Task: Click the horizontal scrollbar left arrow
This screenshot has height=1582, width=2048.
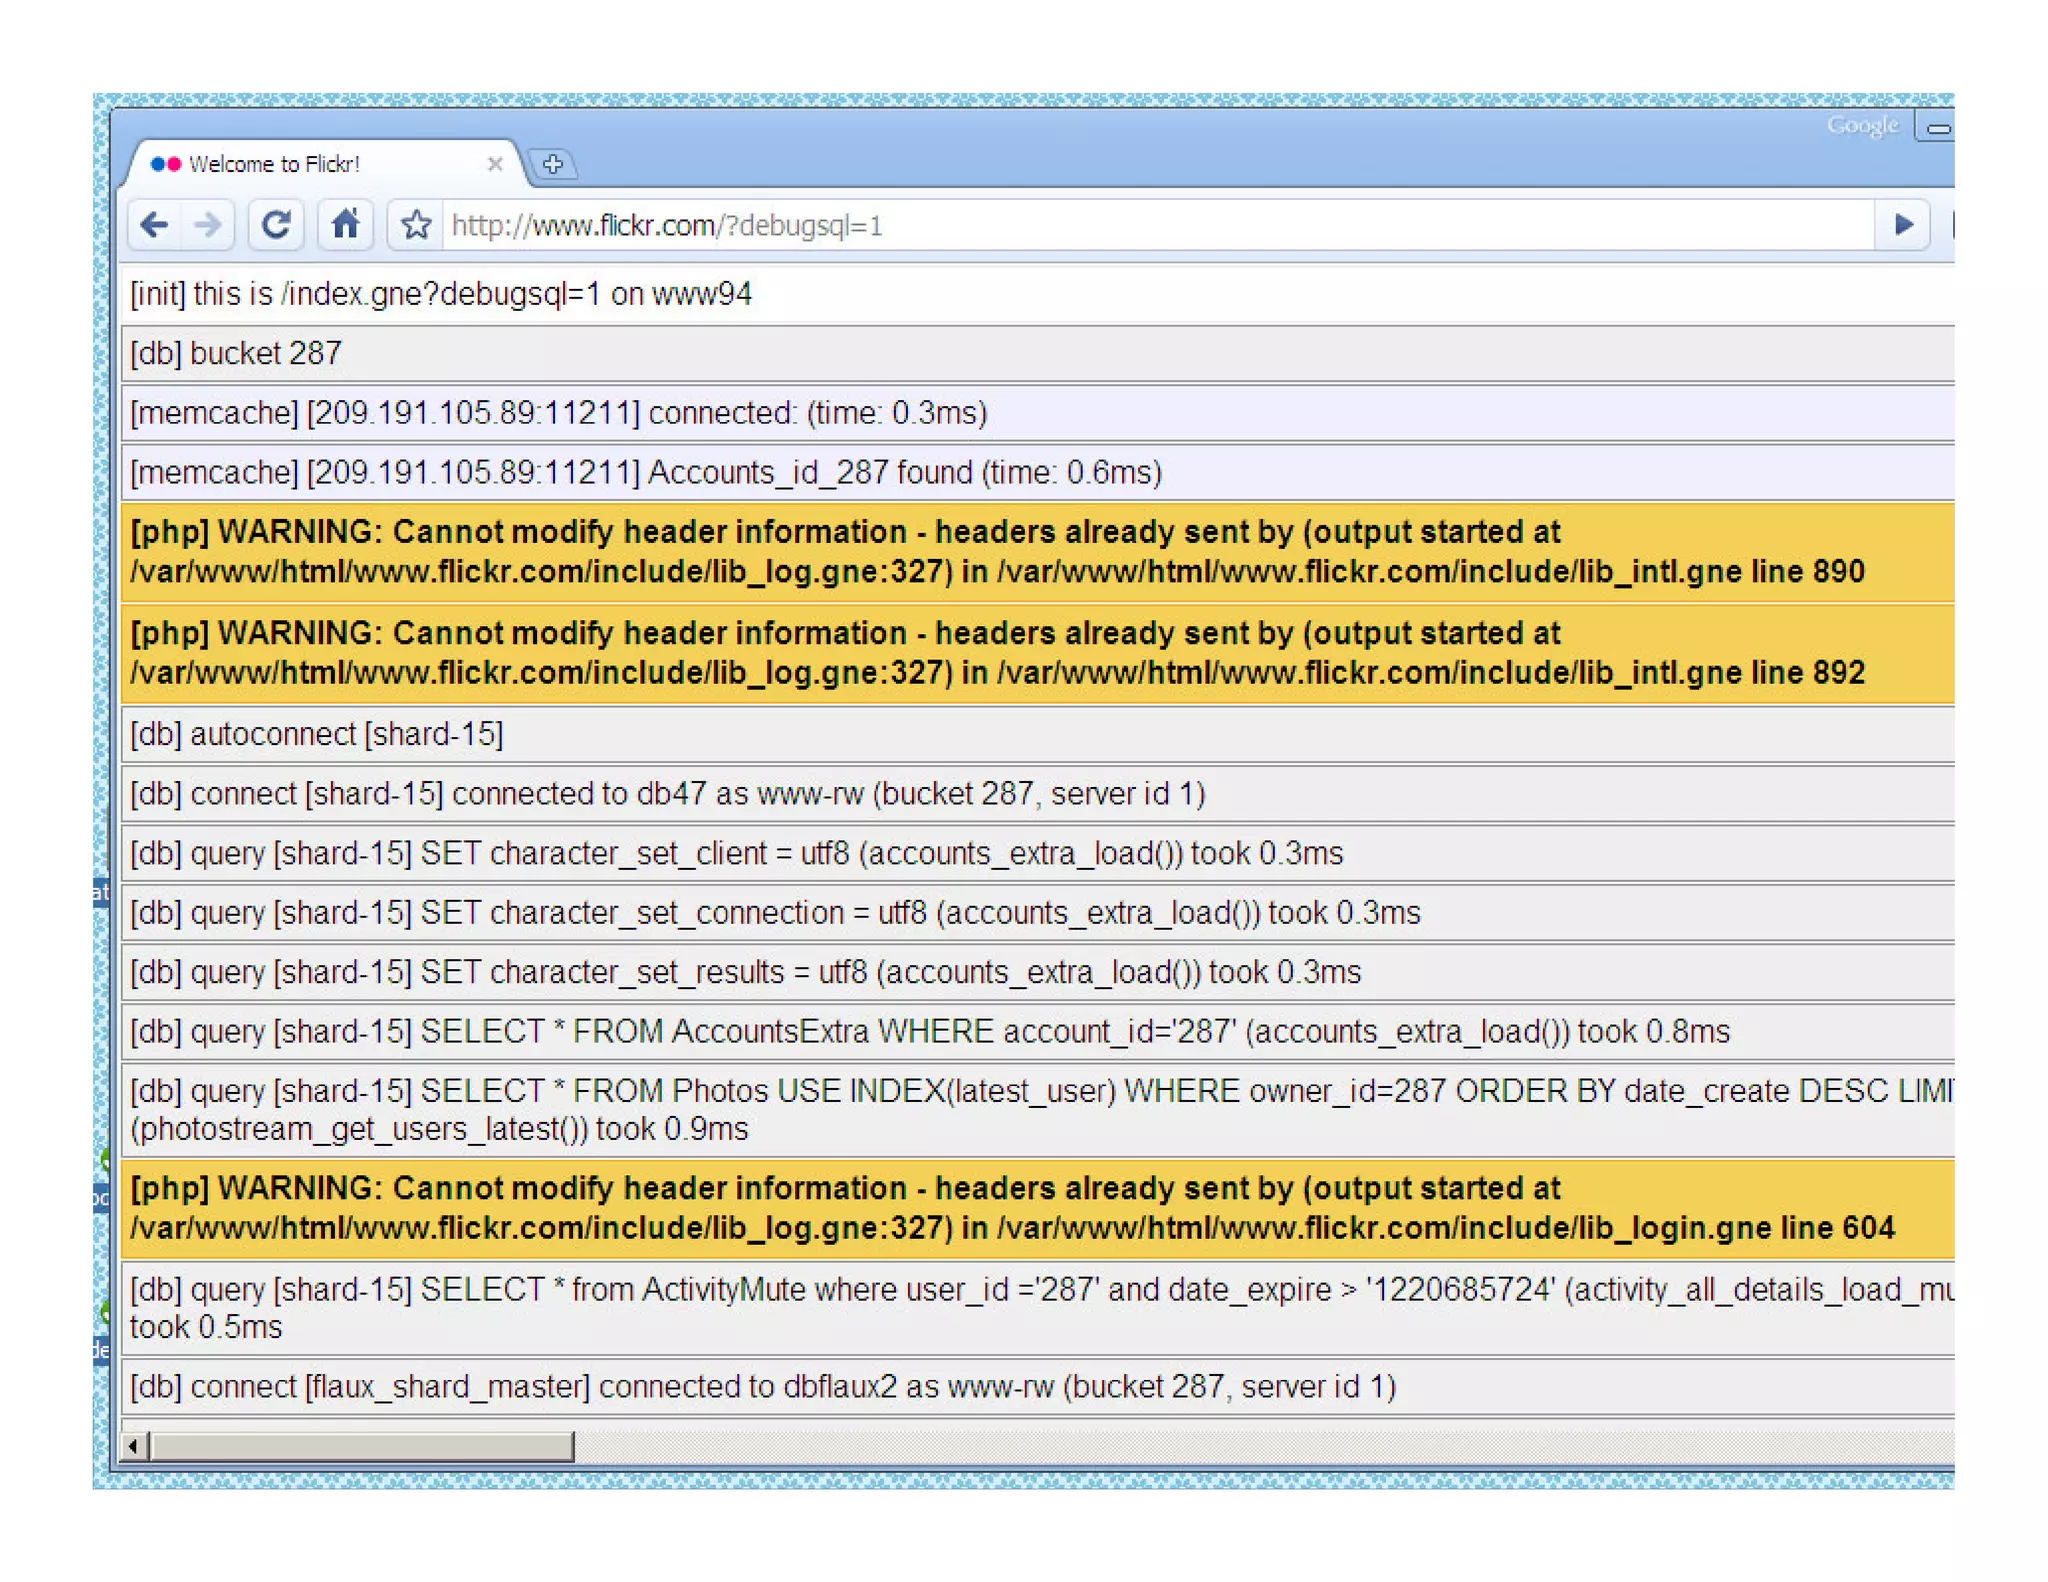Action: pos(134,1446)
